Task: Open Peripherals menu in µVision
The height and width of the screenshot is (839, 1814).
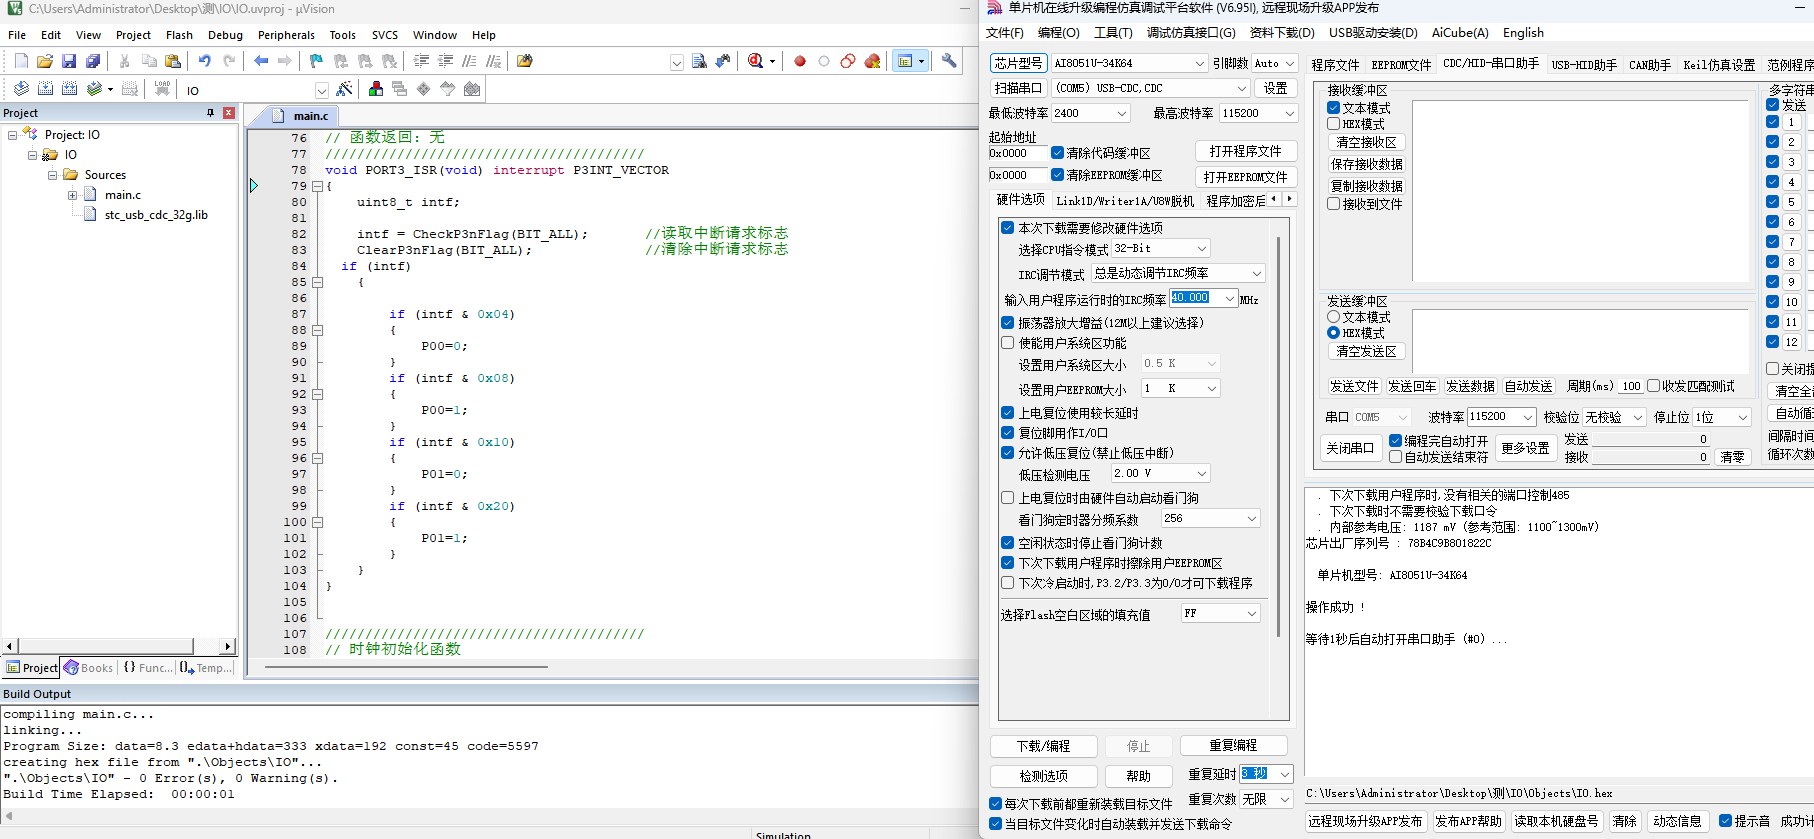Action: [286, 35]
